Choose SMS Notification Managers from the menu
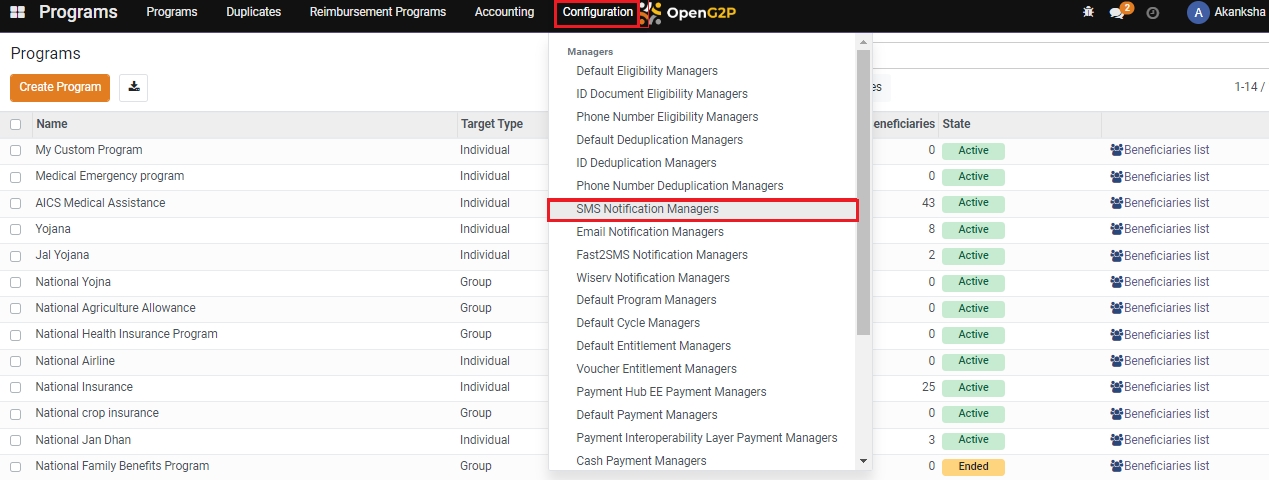This screenshot has width=1269, height=480. pyautogui.click(x=647, y=210)
